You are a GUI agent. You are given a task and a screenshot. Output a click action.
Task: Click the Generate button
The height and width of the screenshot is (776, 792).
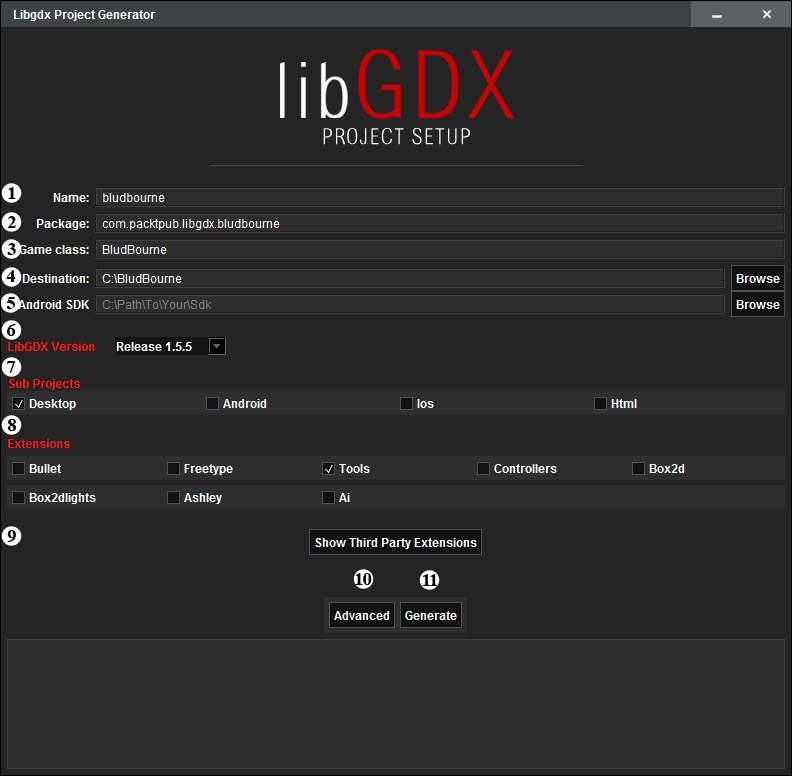tap(431, 615)
